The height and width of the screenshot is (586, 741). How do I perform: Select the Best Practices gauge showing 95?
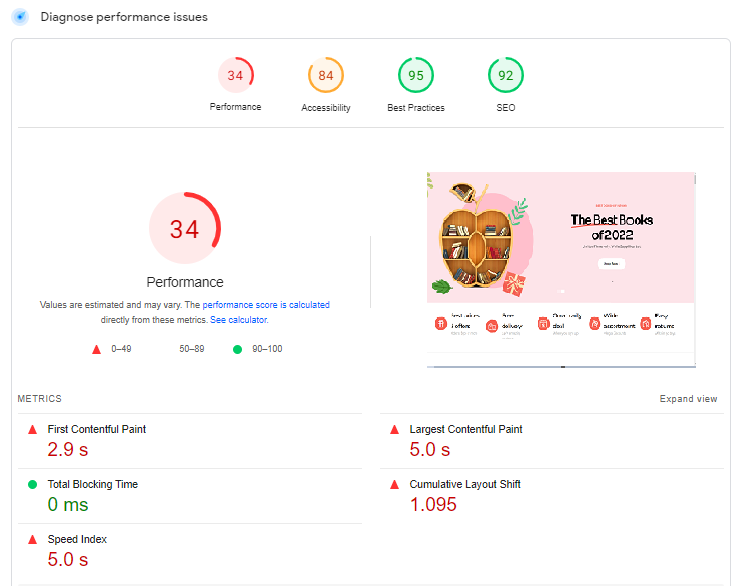[x=415, y=75]
